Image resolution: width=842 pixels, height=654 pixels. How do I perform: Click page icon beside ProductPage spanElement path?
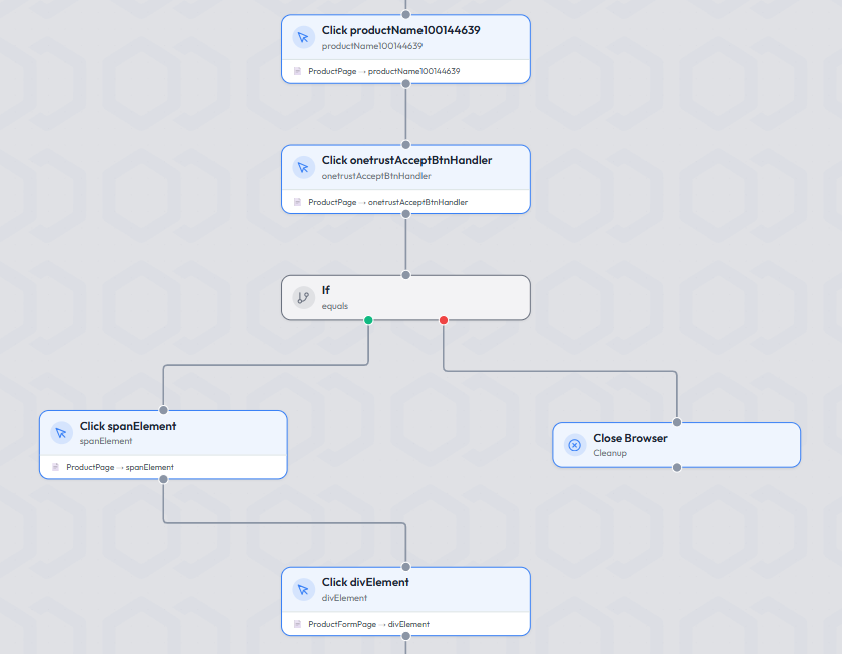55,467
